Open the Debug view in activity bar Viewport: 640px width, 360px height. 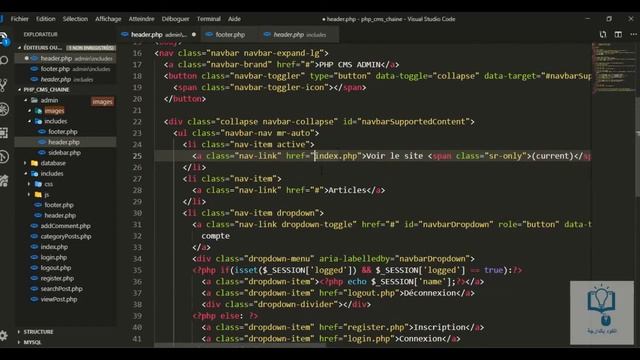click(4, 109)
